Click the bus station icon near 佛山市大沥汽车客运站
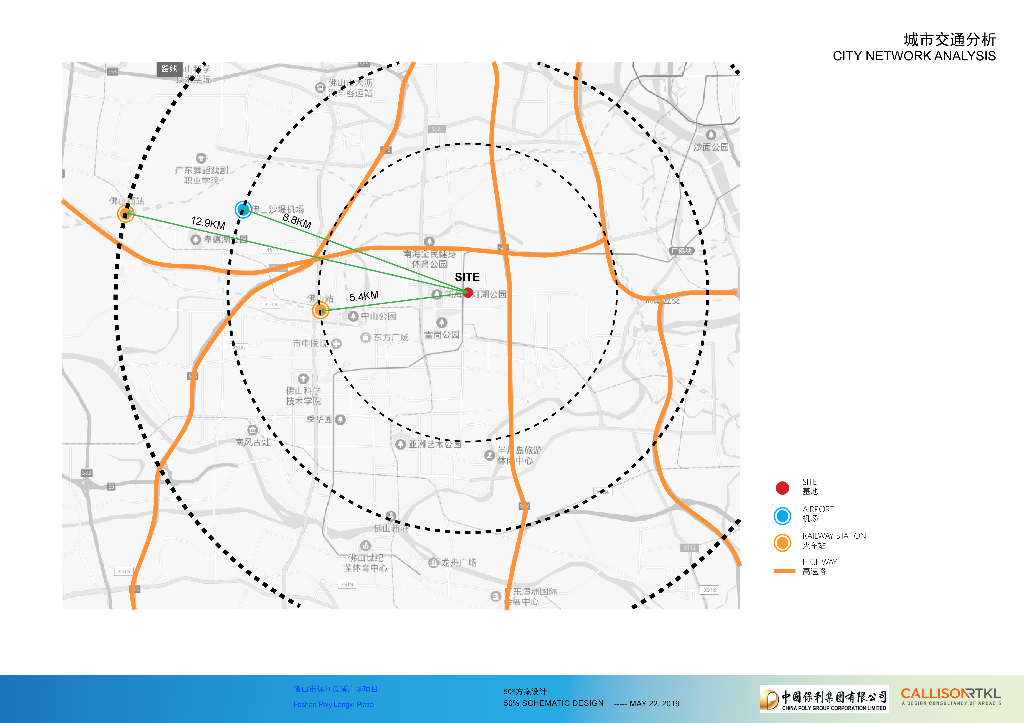The height and width of the screenshot is (723, 1024). click(x=320, y=87)
